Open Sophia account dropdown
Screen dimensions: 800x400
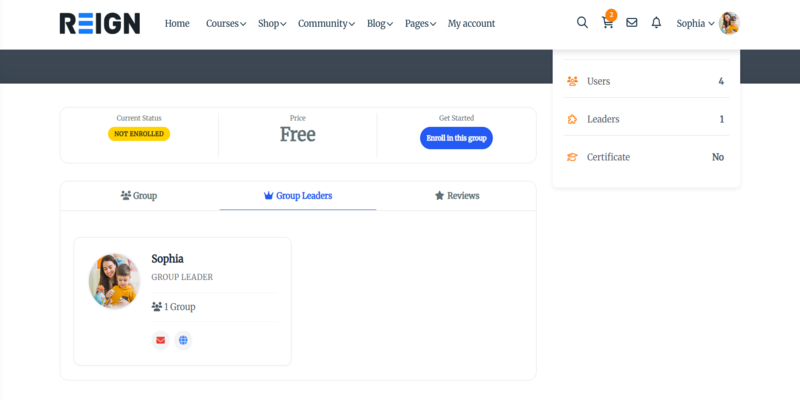(x=695, y=23)
